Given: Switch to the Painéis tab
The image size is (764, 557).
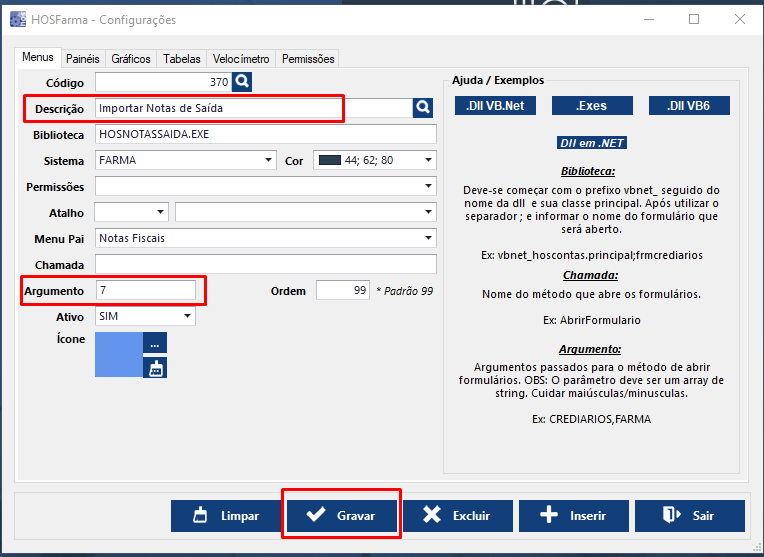Looking at the screenshot, I should 83,59.
